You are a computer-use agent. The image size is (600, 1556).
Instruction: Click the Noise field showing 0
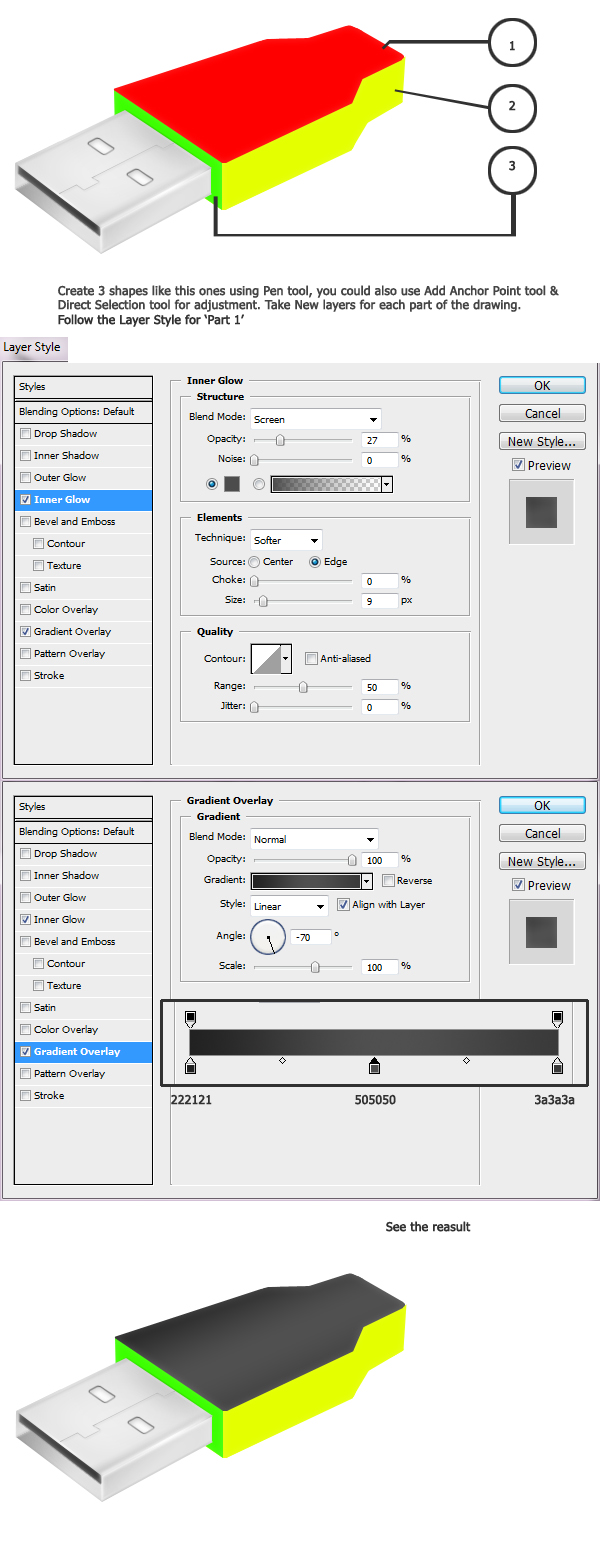[x=379, y=460]
